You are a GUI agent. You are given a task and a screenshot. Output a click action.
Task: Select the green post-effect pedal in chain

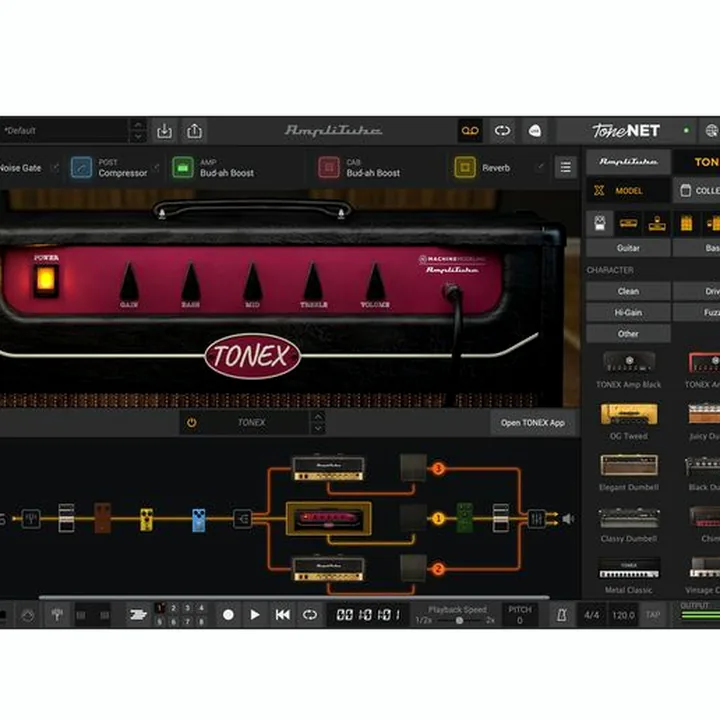(465, 518)
